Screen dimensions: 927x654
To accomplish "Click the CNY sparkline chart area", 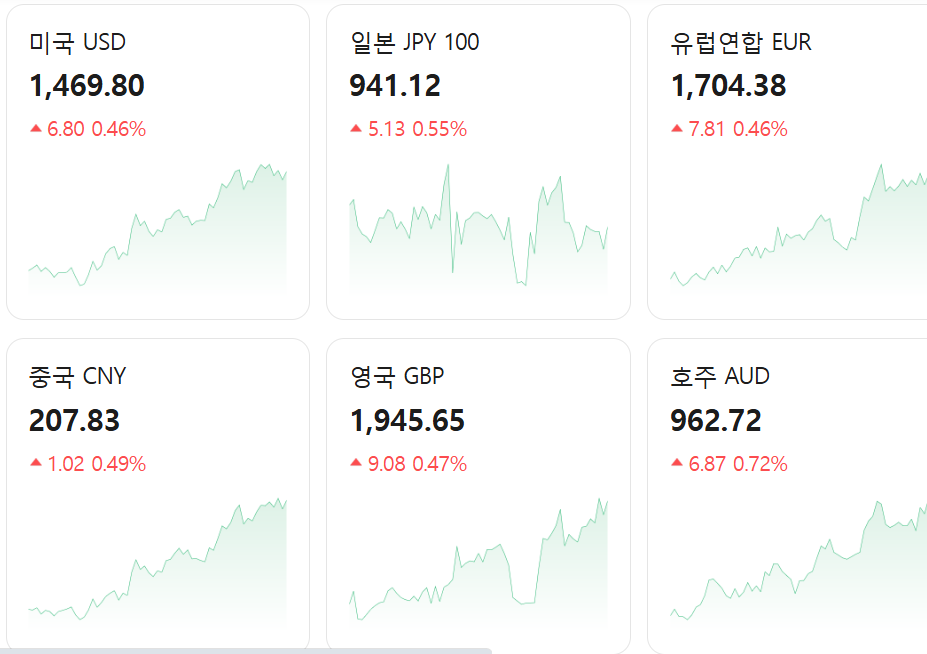I will (x=157, y=560).
